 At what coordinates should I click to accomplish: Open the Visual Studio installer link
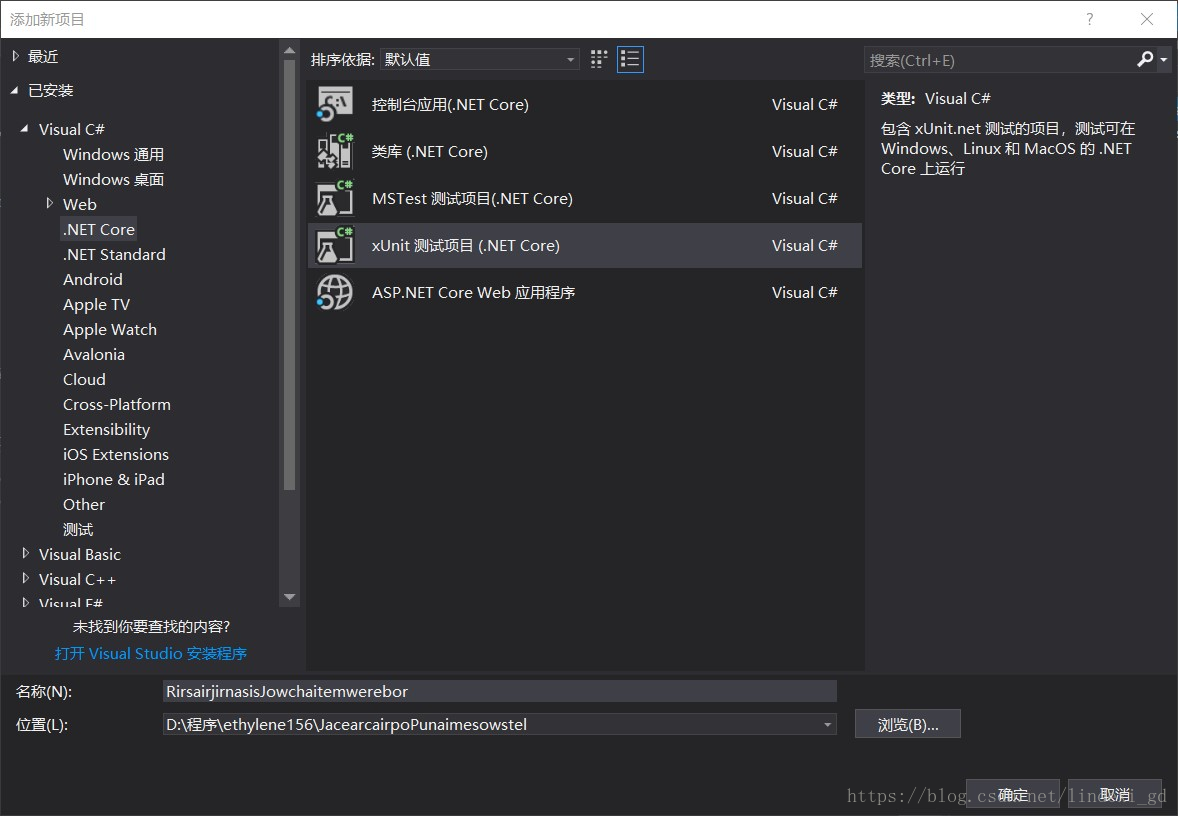(x=150, y=653)
